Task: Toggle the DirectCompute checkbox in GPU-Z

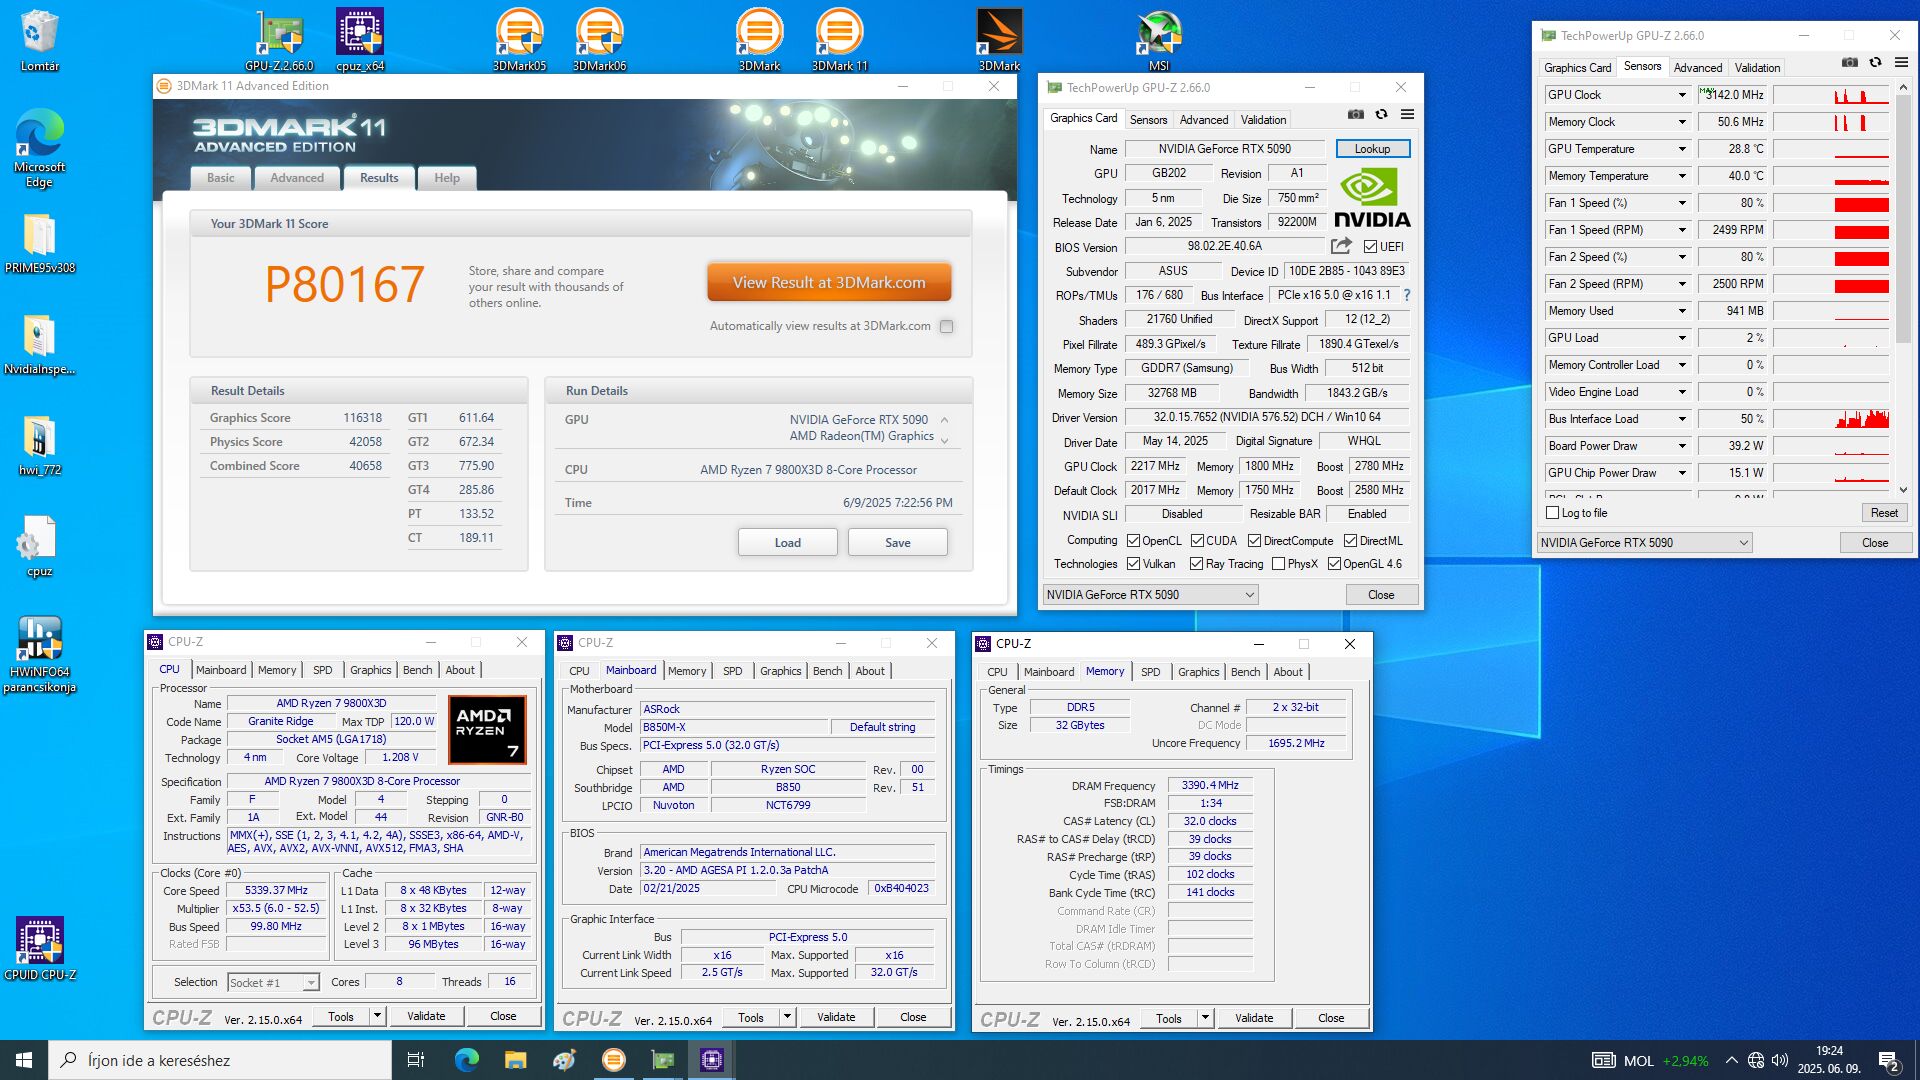Action: pos(1254,541)
